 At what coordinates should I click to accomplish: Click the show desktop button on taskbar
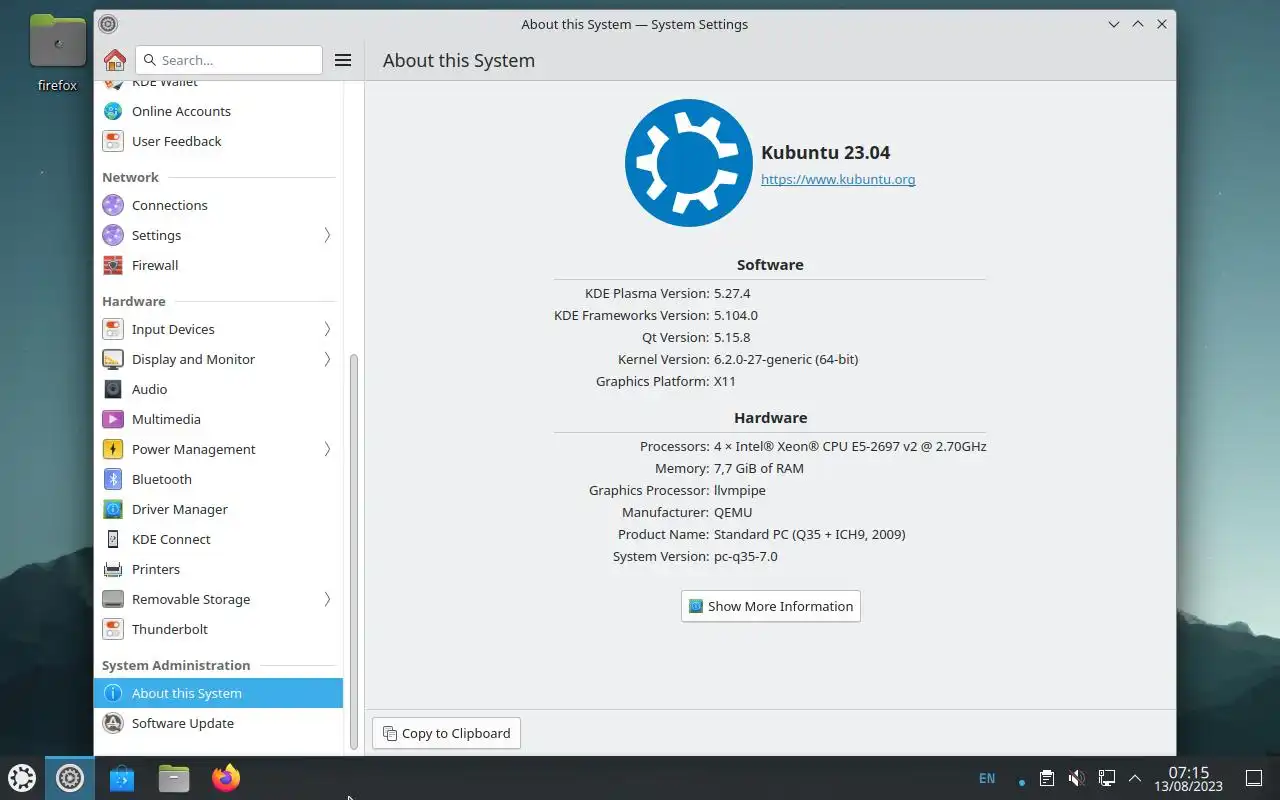click(x=1254, y=778)
